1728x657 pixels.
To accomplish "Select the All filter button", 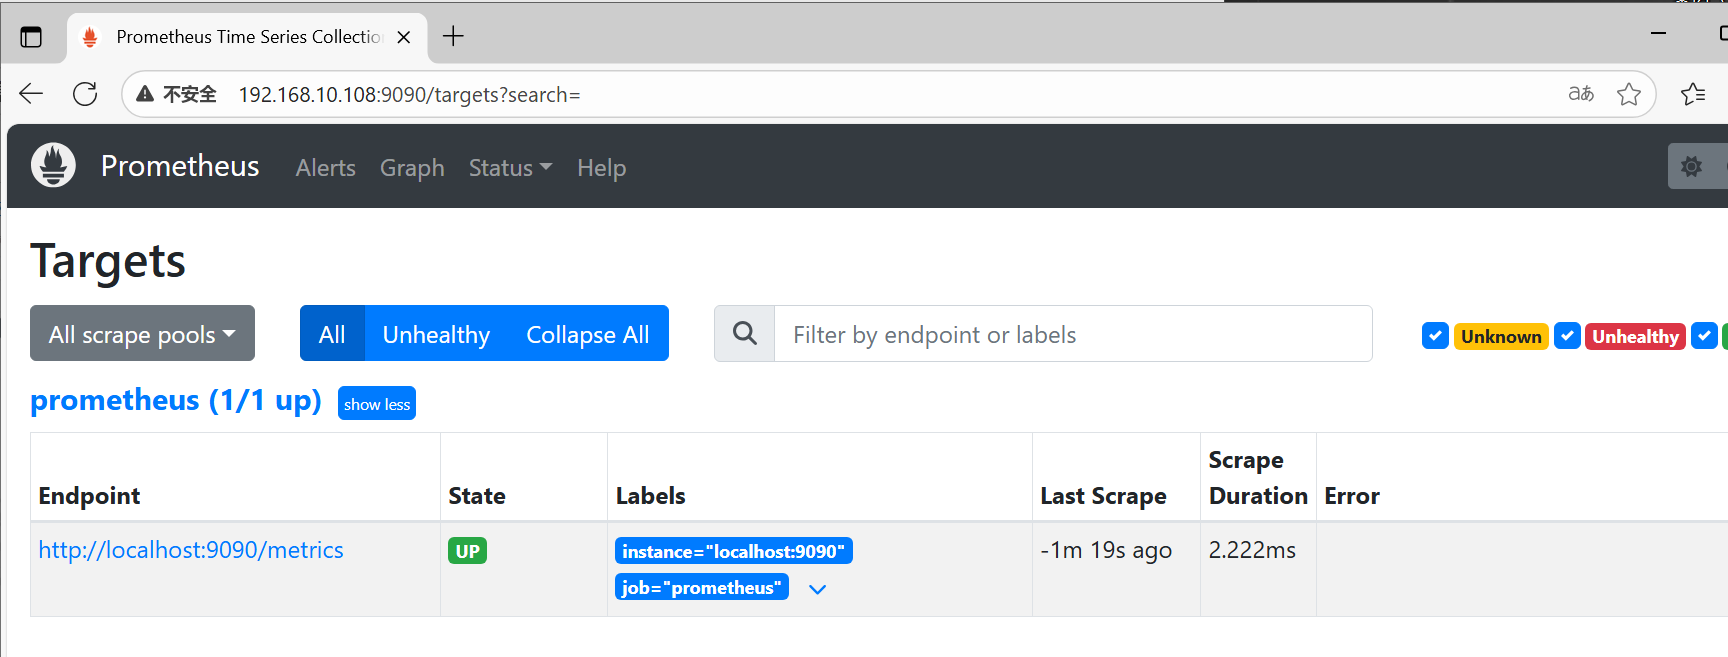I will 332,333.
